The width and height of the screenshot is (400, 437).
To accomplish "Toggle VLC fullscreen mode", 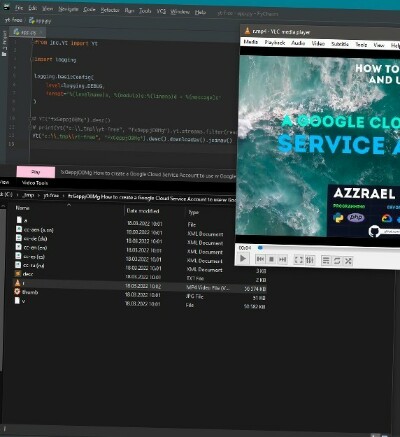I will pyautogui.click(x=298, y=260).
